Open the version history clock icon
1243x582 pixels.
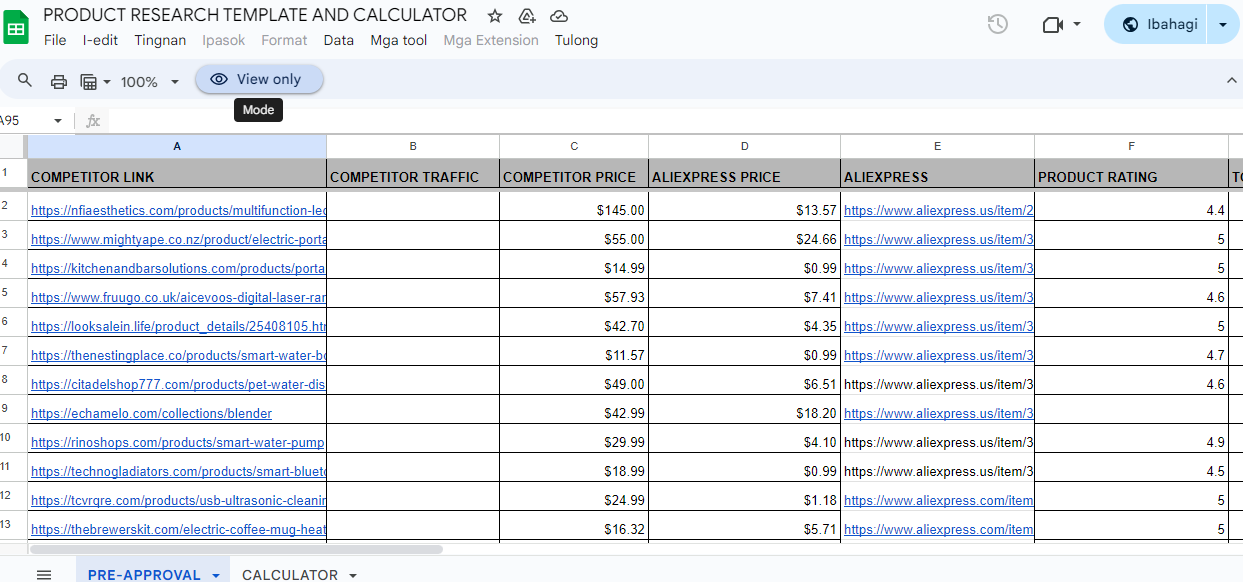click(997, 24)
